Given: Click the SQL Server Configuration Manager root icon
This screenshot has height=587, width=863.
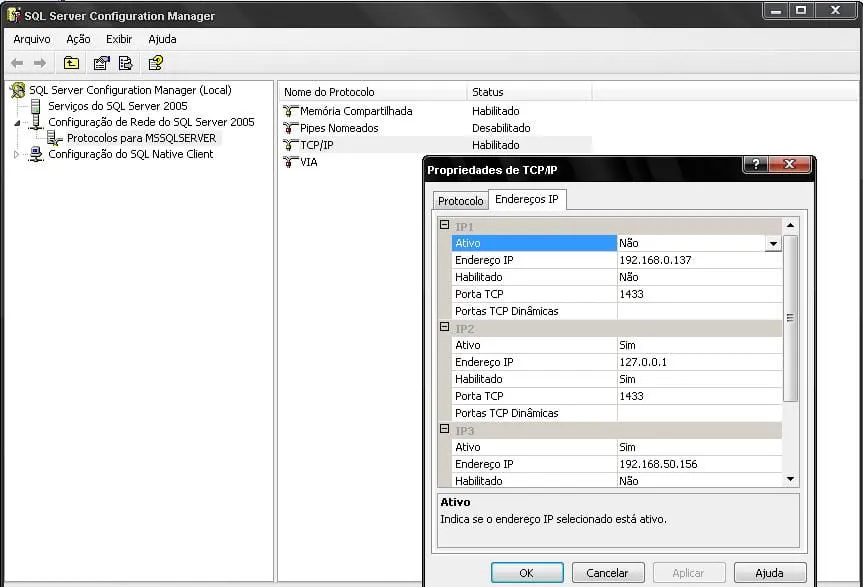Looking at the screenshot, I should point(18,90).
